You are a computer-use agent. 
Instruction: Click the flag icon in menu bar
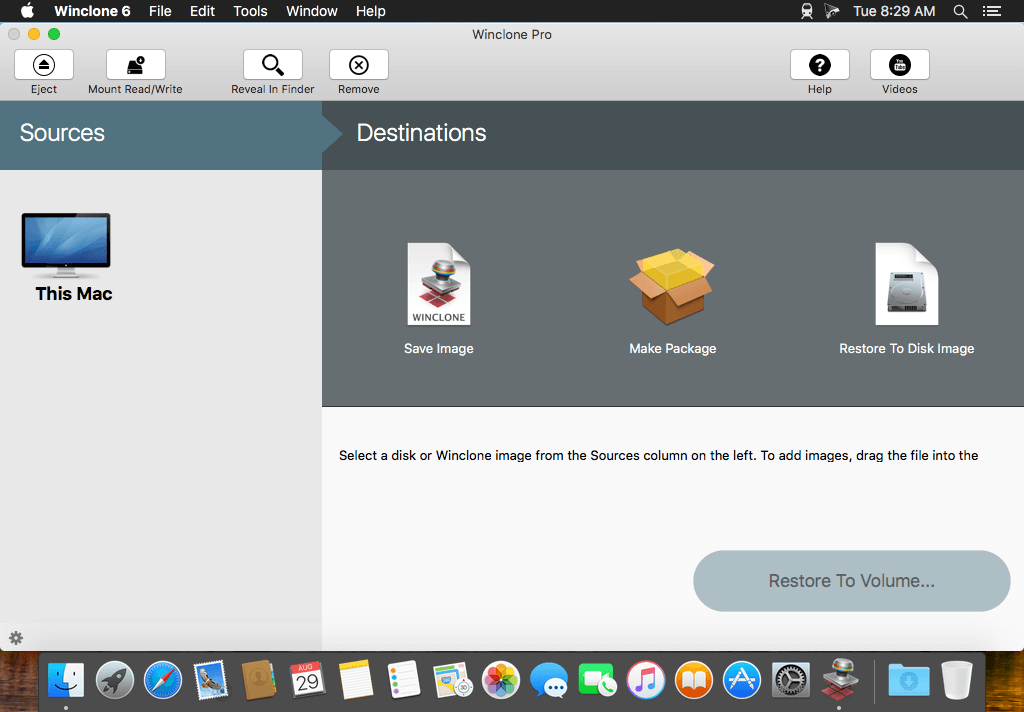point(831,11)
